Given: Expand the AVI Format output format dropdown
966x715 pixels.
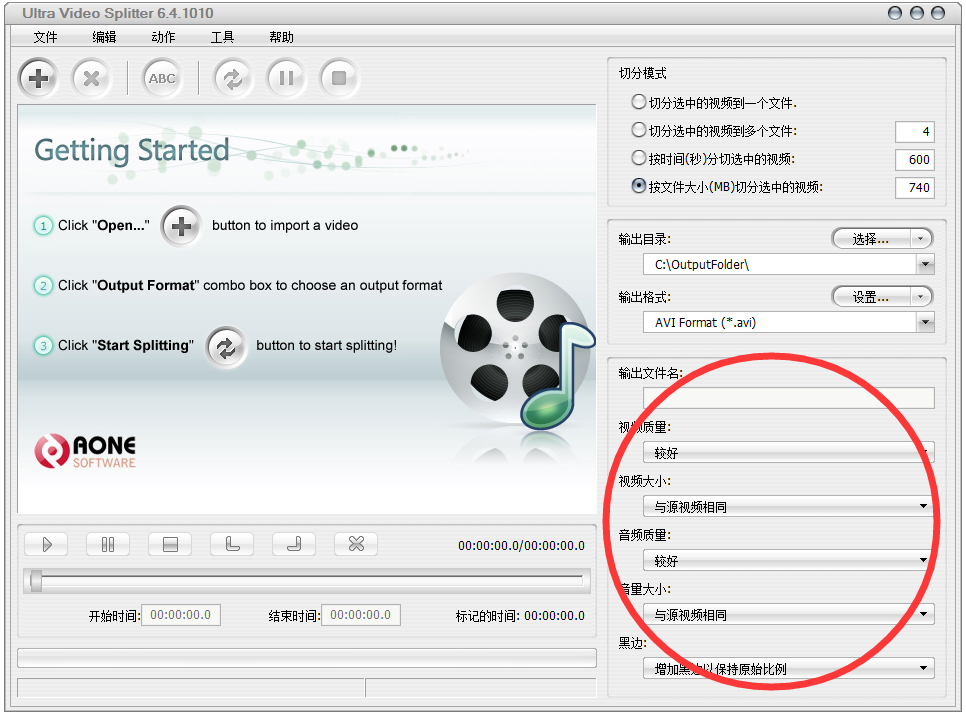Looking at the screenshot, I should pos(925,323).
